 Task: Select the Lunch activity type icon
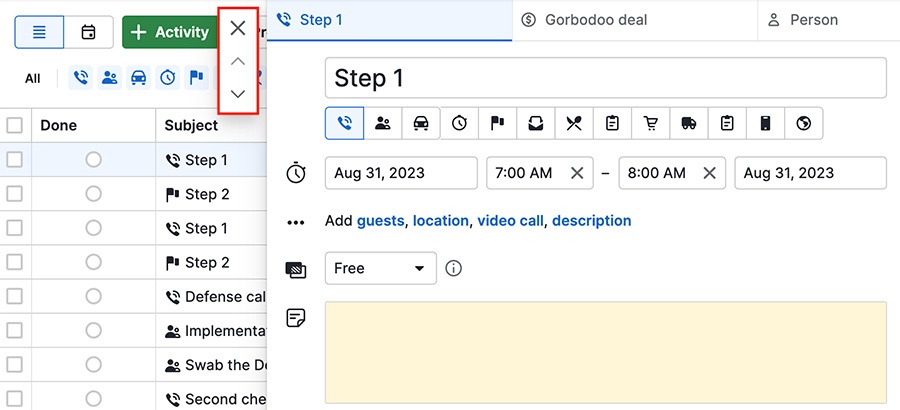(573, 123)
